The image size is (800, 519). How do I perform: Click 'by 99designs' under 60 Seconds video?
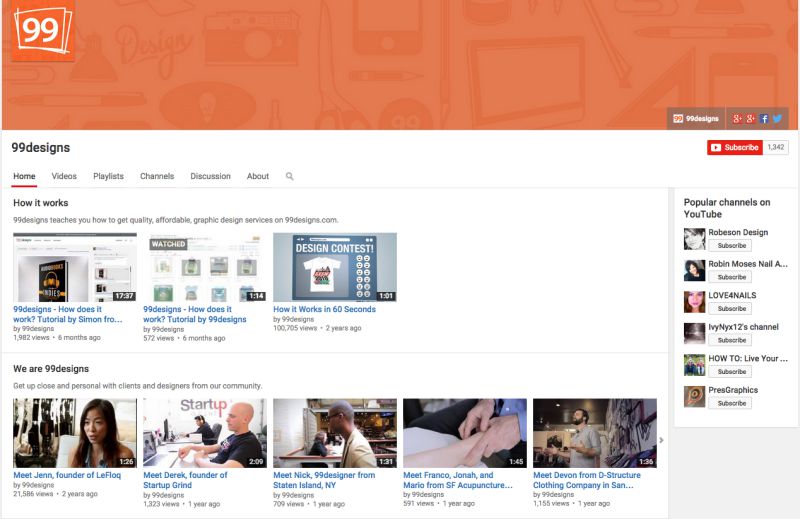[x=293, y=319]
